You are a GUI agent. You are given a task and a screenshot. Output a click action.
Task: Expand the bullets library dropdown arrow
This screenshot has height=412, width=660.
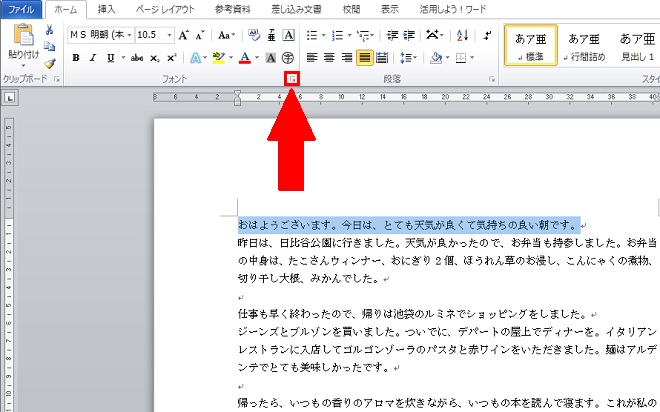click(x=324, y=35)
